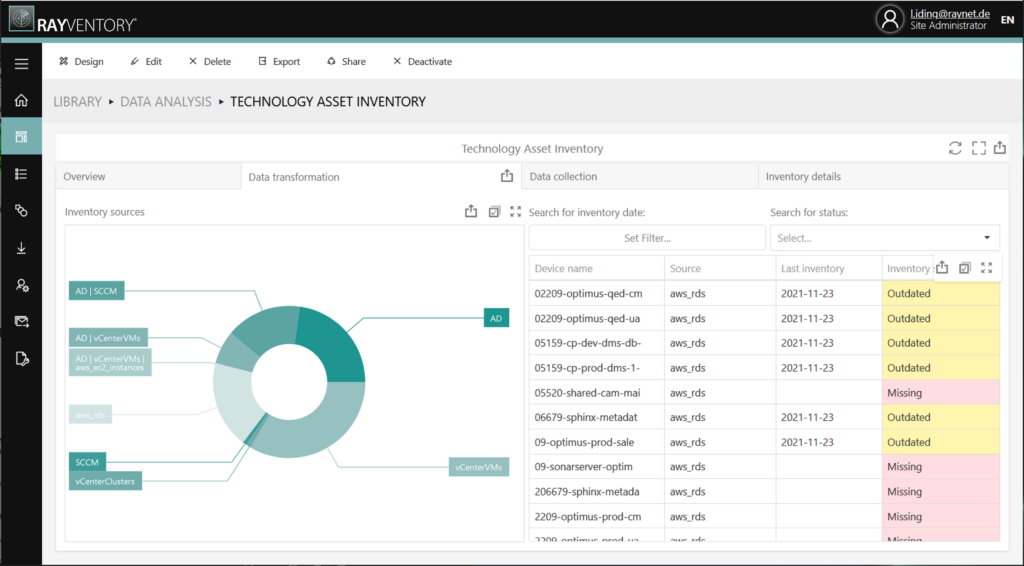Viewport: 1024px width, 566px height.
Task: Maximize the Inventory sources chart
Action: click(x=515, y=212)
